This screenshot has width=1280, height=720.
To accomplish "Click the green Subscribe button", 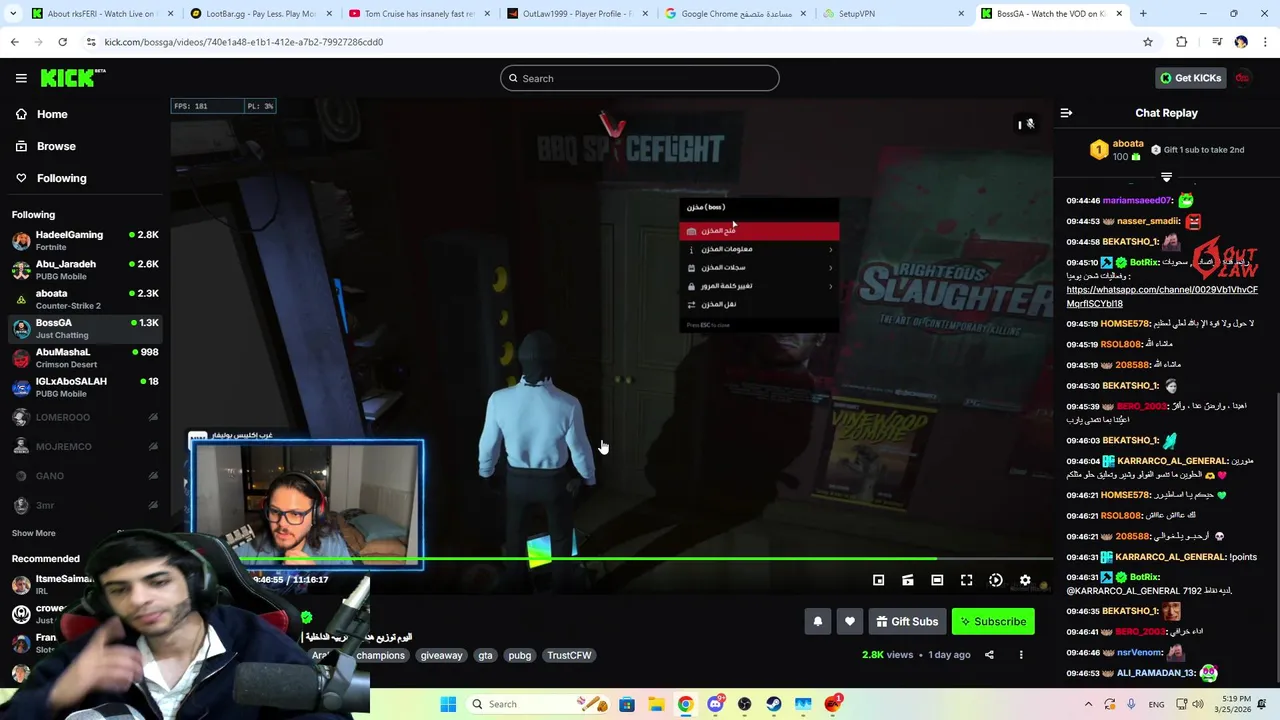I will [993, 621].
